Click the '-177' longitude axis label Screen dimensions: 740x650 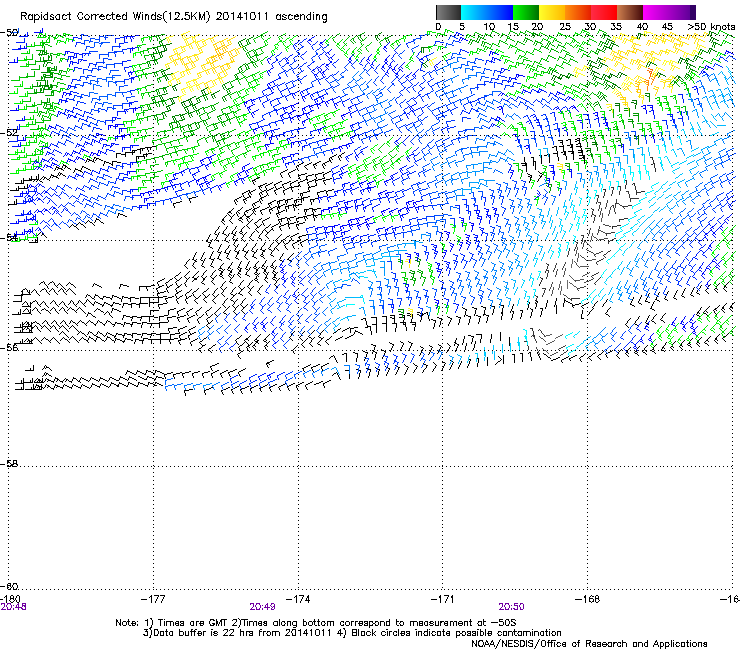(153, 599)
